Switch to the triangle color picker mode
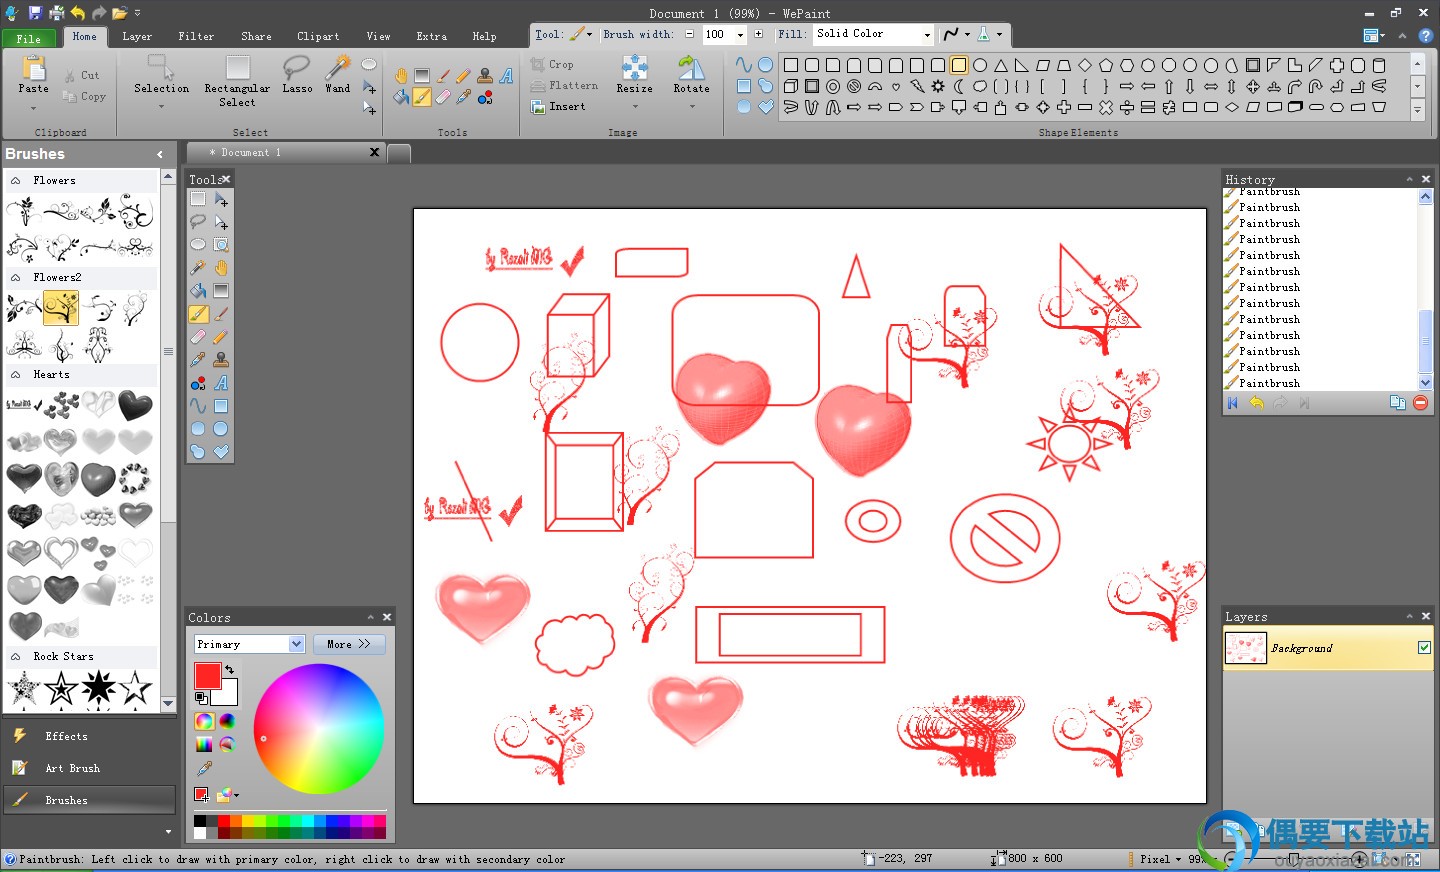This screenshot has width=1440, height=872. (x=227, y=744)
